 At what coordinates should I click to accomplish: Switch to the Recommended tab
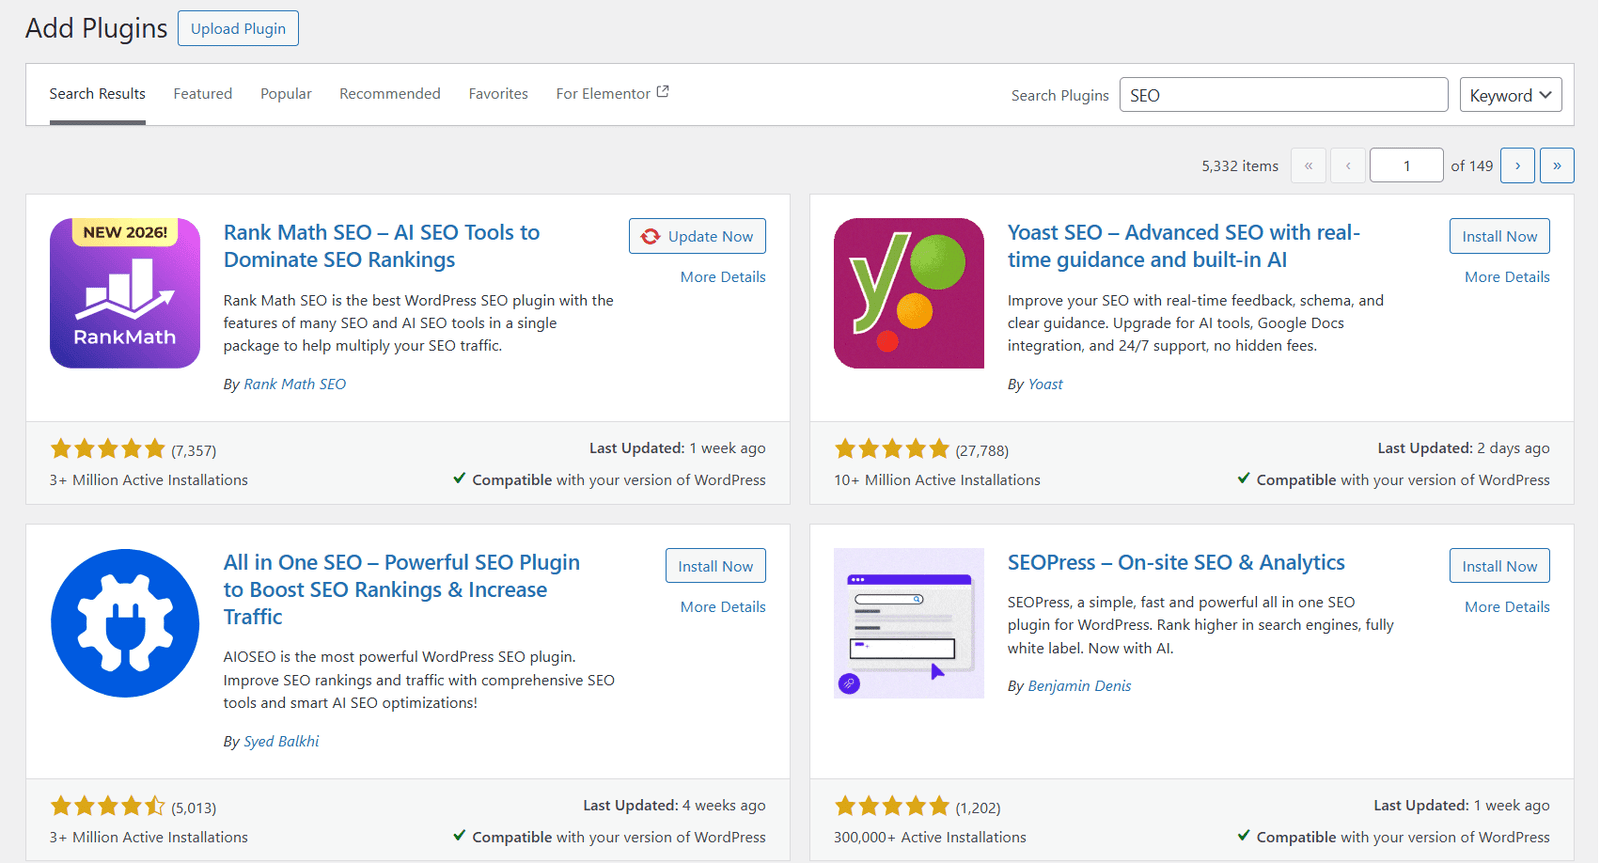[390, 94]
